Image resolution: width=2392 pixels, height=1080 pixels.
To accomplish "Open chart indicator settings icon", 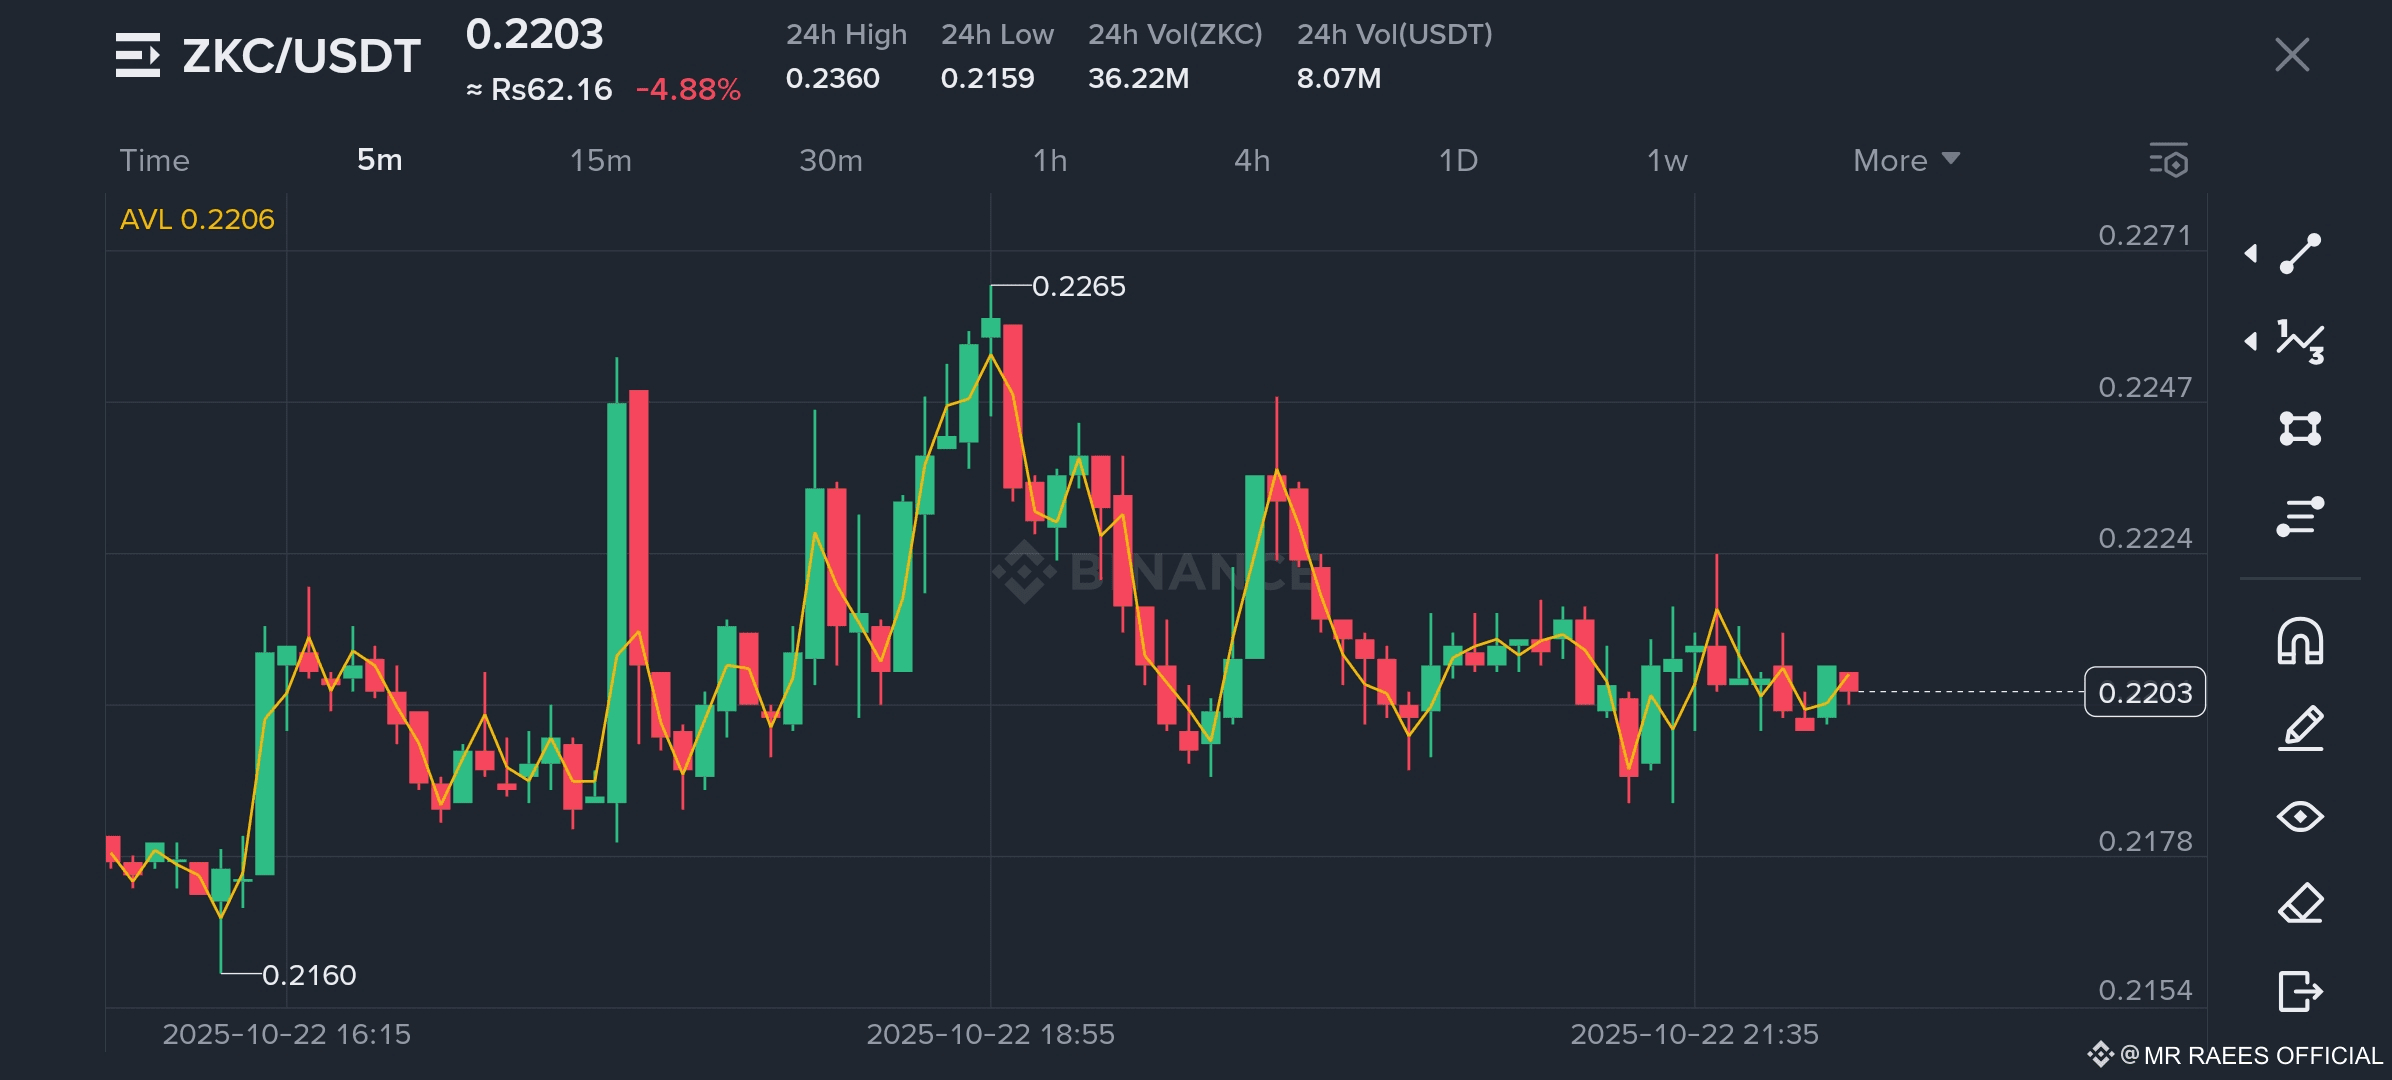I will 2168,160.
